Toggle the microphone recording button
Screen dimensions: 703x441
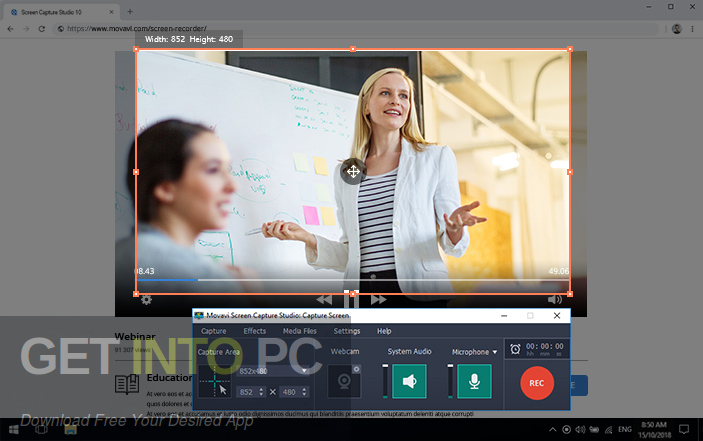pos(474,381)
